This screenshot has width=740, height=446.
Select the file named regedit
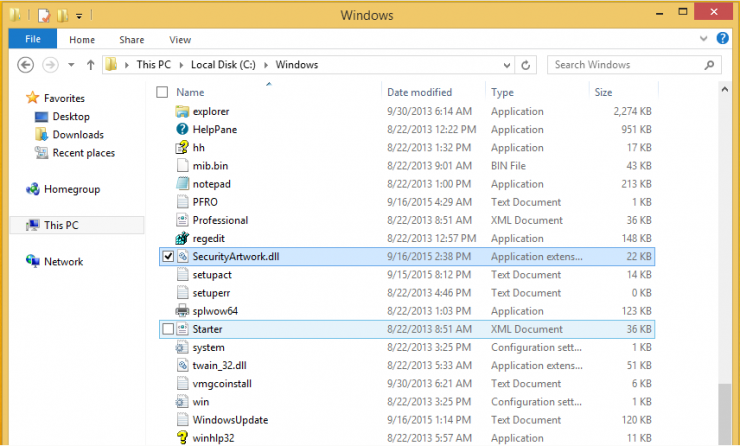pos(209,238)
